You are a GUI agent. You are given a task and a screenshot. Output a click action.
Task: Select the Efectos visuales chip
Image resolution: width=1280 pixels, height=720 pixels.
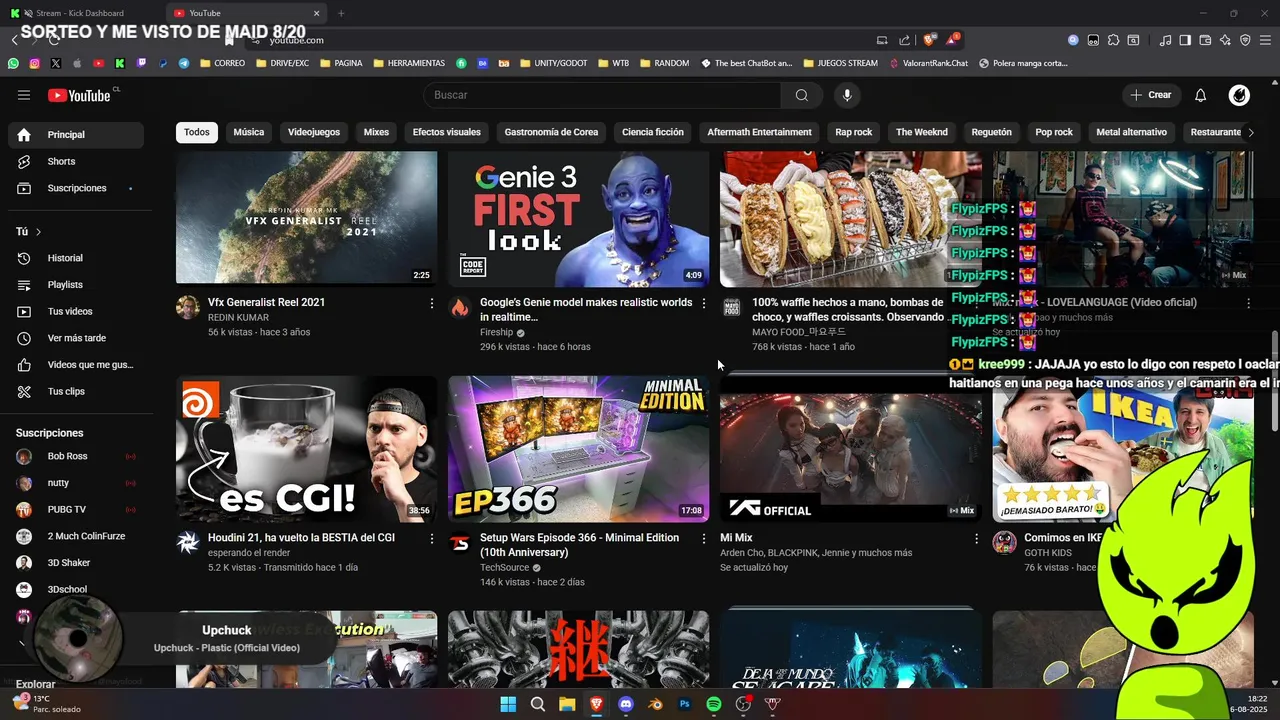click(447, 132)
